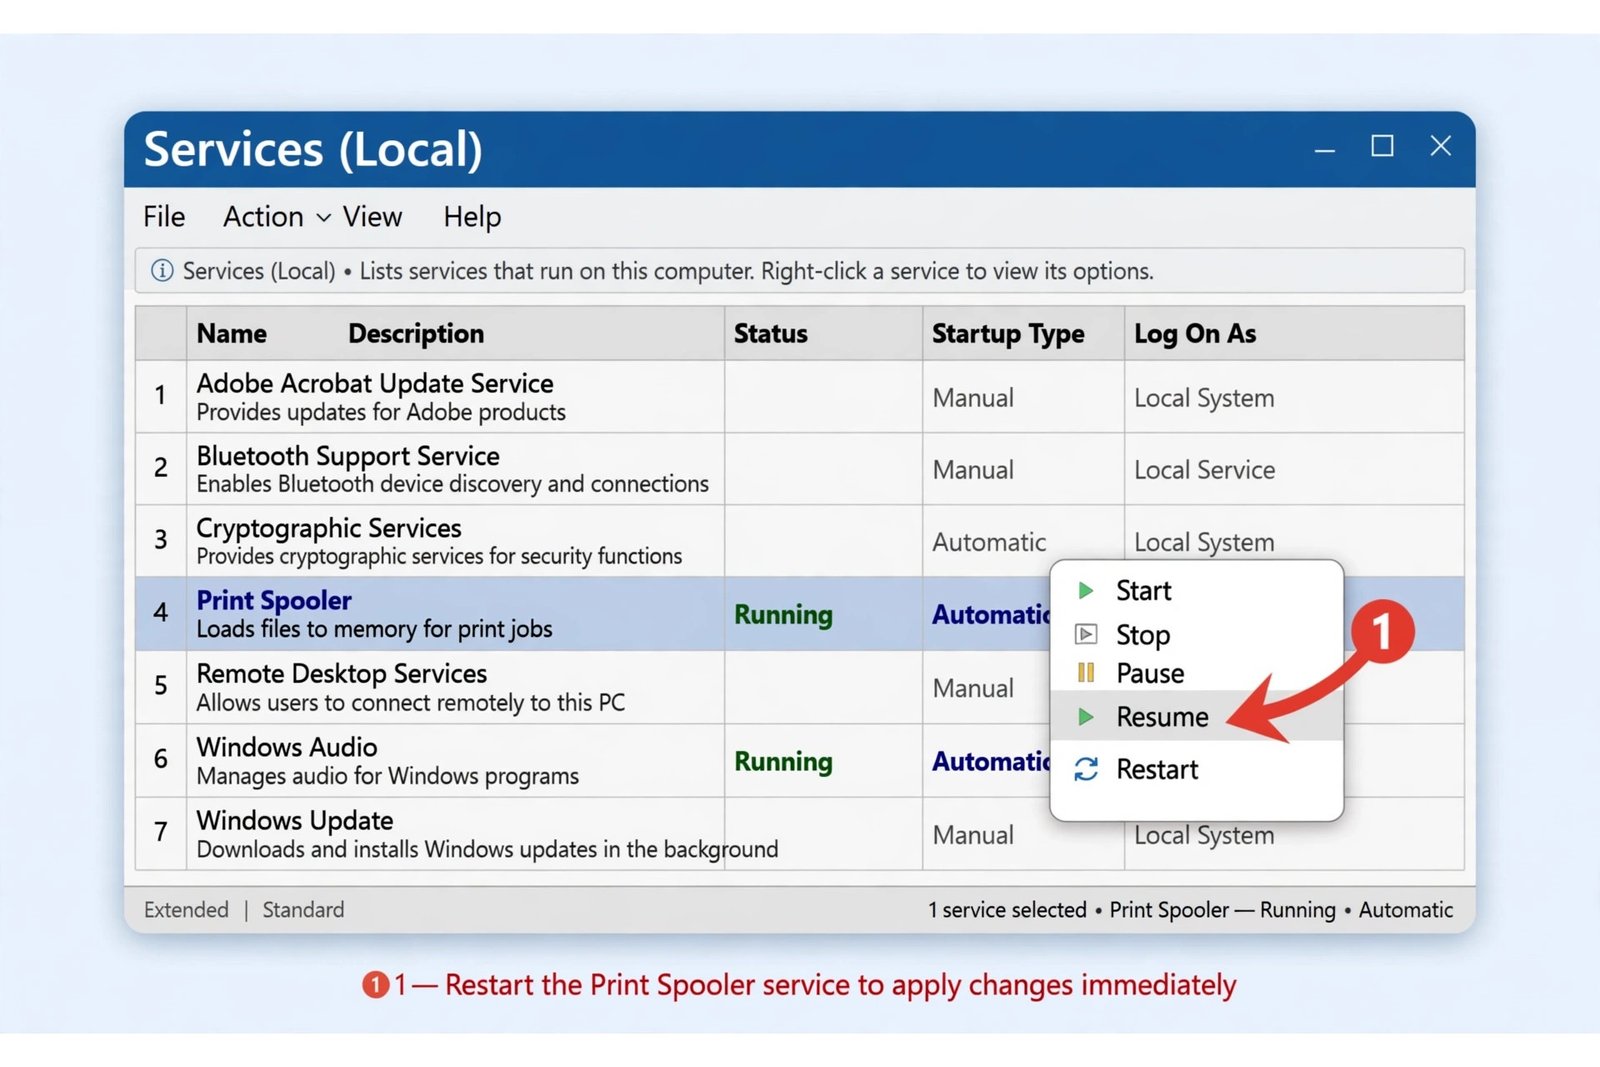Click the Stop icon in context menu
1600x1067 pixels.
(x=1085, y=634)
